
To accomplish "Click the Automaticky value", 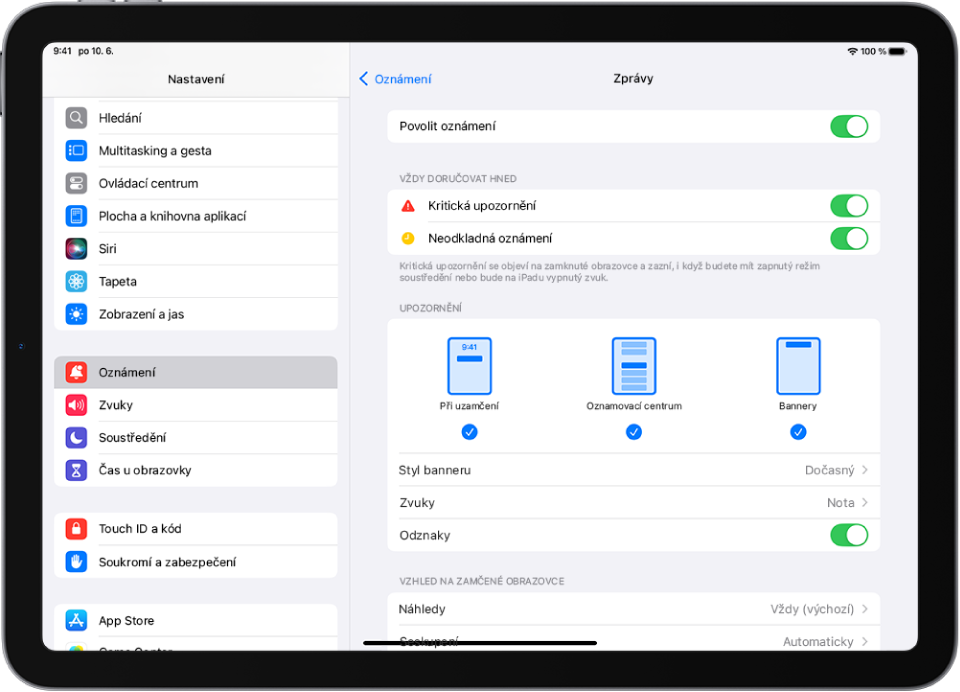I will [818, 641].
